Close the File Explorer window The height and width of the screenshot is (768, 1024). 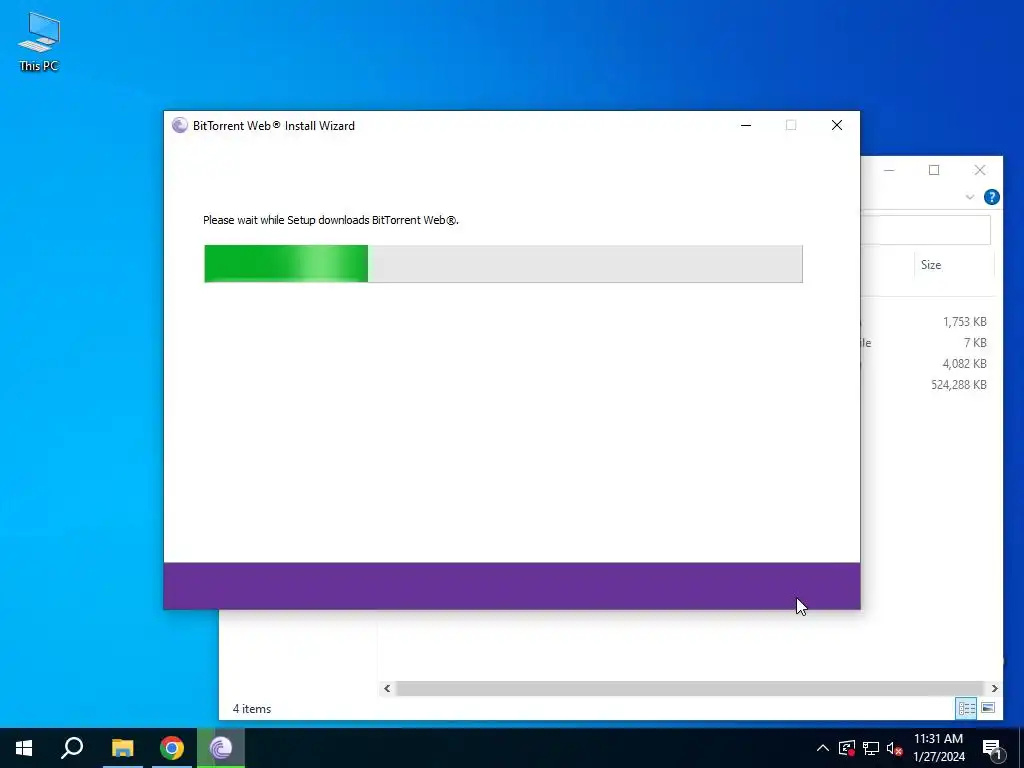[980, 170]
